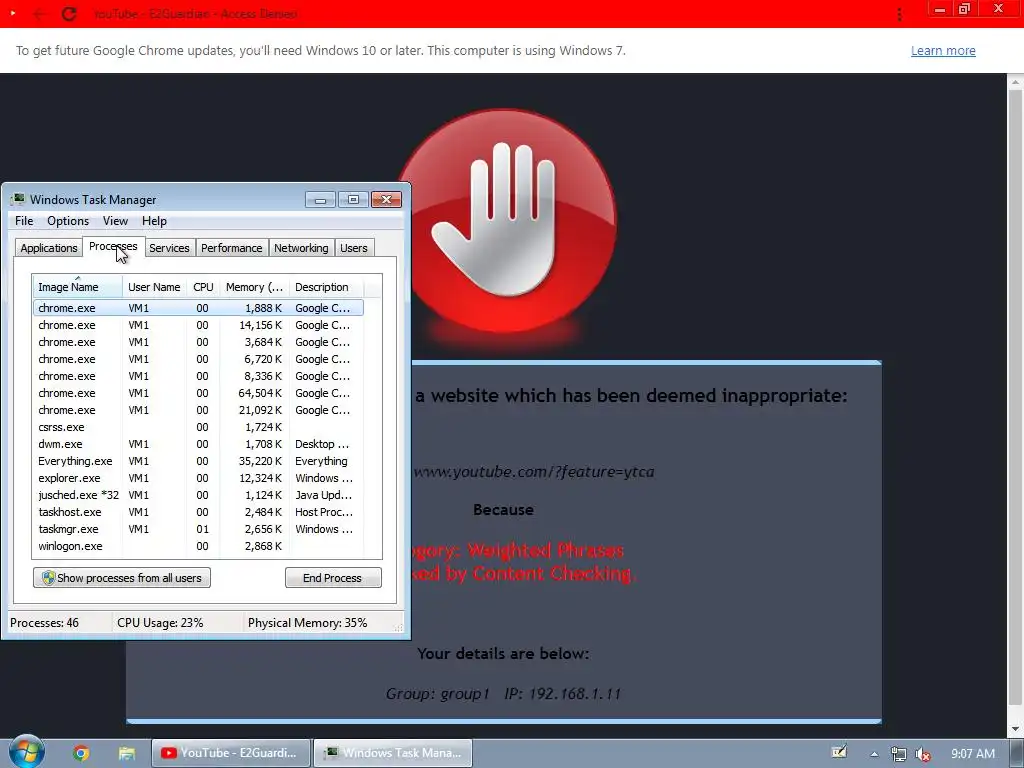
Task: Open Windows Explorer taskbar icon
Action: [x=127, y=753]
